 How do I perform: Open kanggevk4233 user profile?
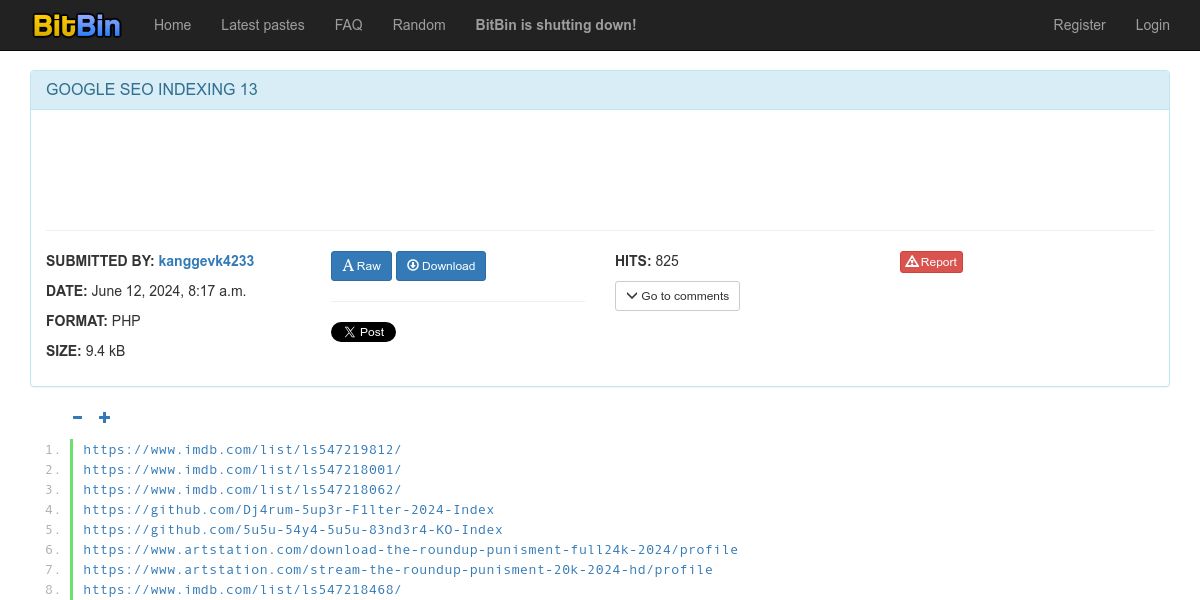206,261
